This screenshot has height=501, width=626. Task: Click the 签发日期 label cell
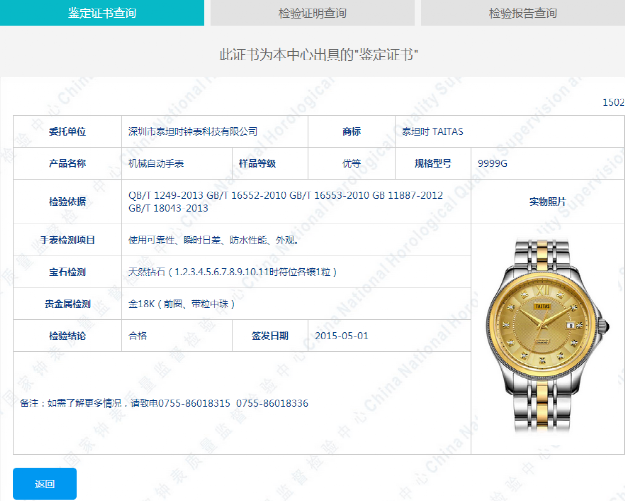coord(270,336)
